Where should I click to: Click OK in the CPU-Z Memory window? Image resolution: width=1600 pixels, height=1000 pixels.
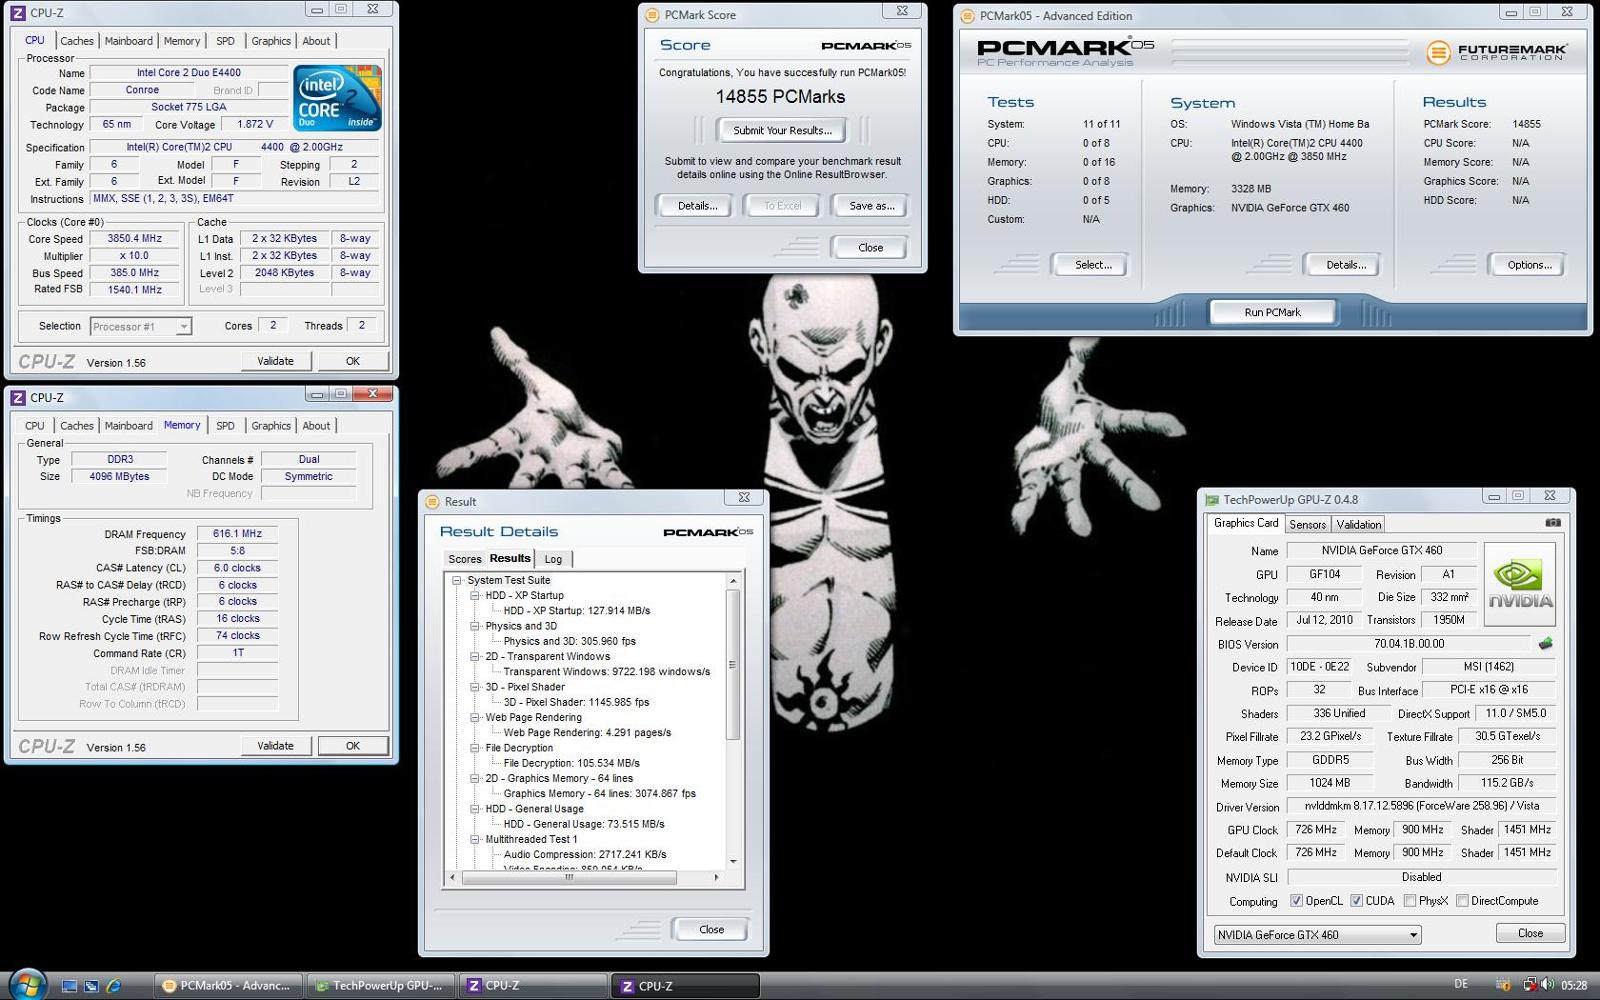click(353, 746)
